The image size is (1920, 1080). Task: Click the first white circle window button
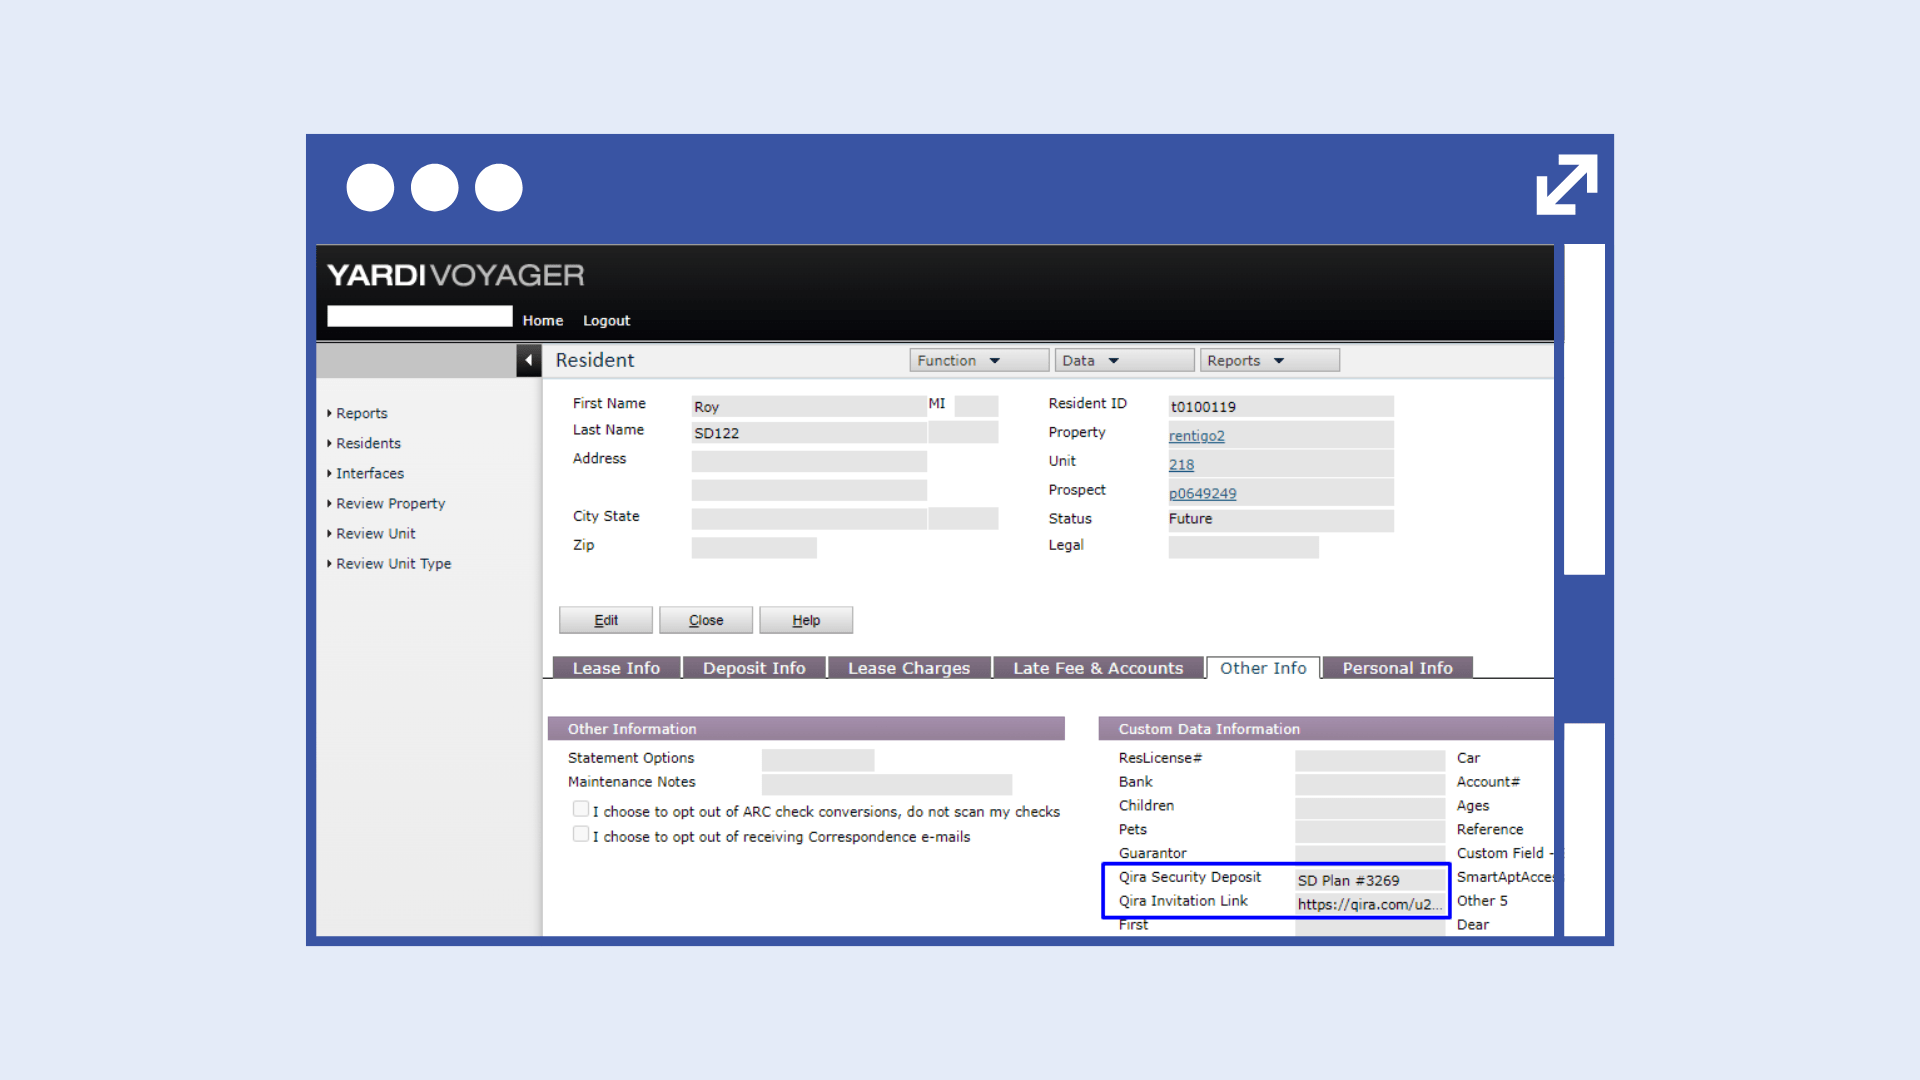pos(370,187)
